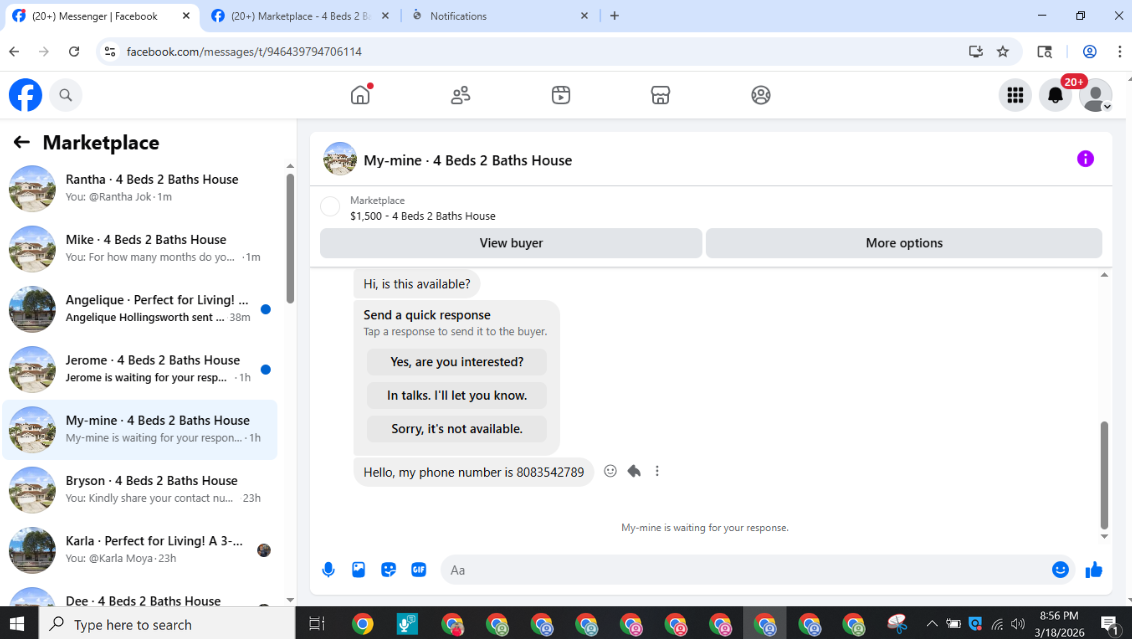Open the volume control in tray
Image resolution: width=1132 pixels, height=639 pixels.
[x=1019, y=624]
